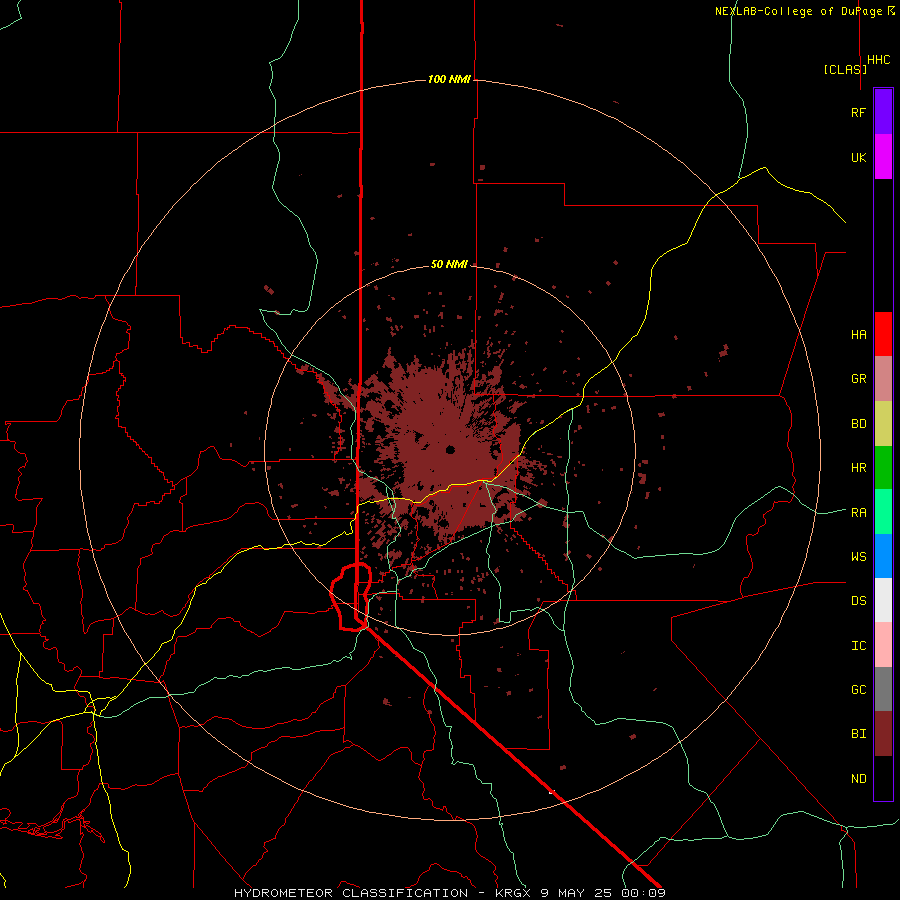This screenshot has width=900, height=900.
Task: Click the IC pink legend block
Action: pyautogui.click(x=883, y=645)
